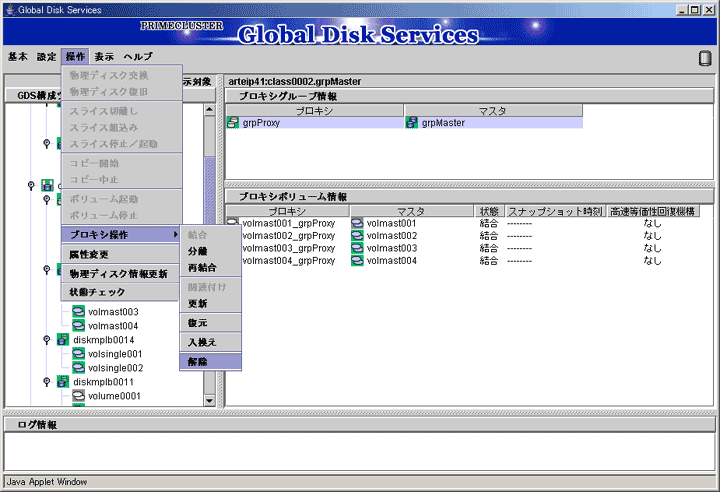Click volmast001 master volume icon in table
This screenshot has width=720, height=492.
point(357,223)
